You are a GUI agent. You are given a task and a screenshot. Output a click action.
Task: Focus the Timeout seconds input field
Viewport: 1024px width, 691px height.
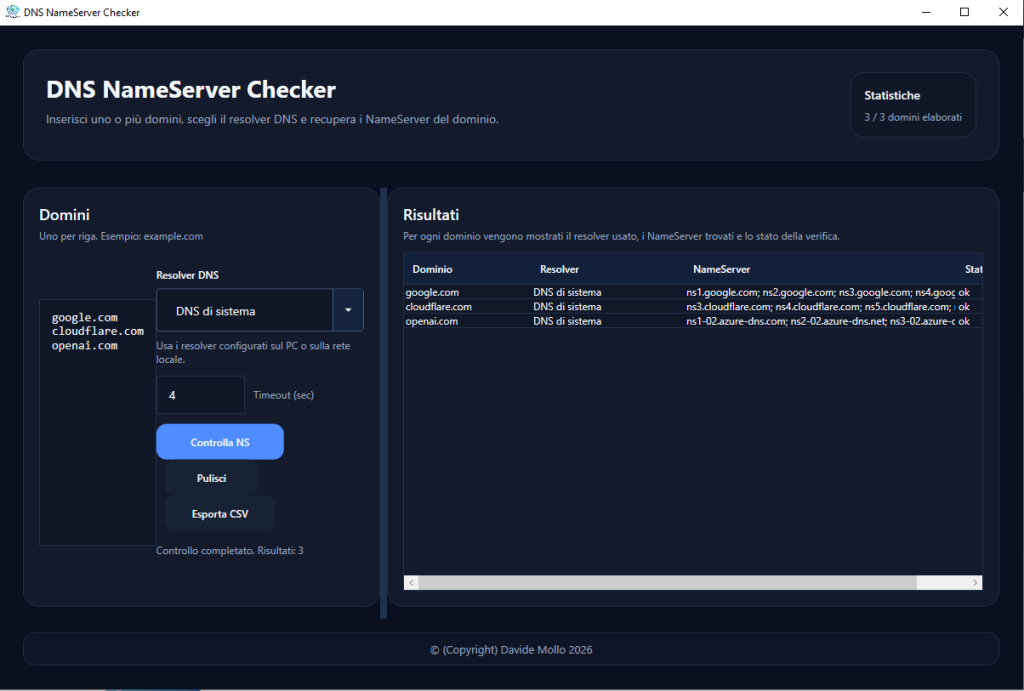click(200, 395)
